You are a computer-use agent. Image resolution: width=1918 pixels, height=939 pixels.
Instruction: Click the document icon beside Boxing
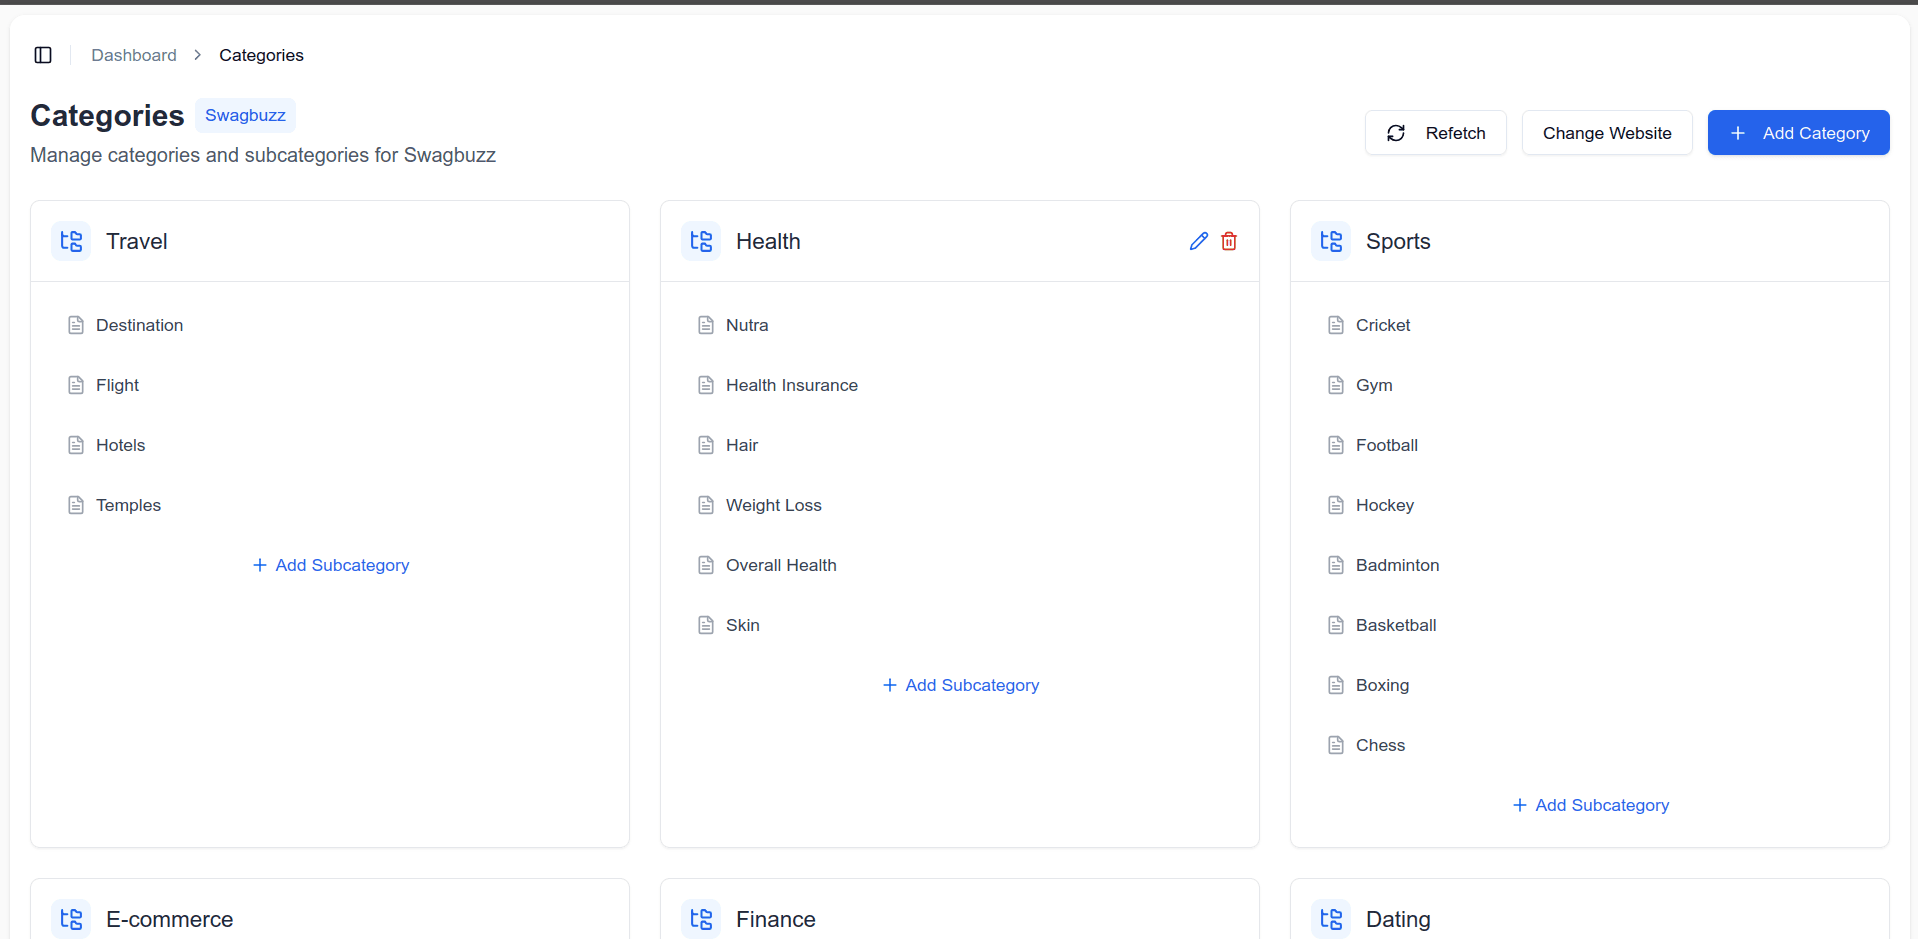pos(1336,685)
